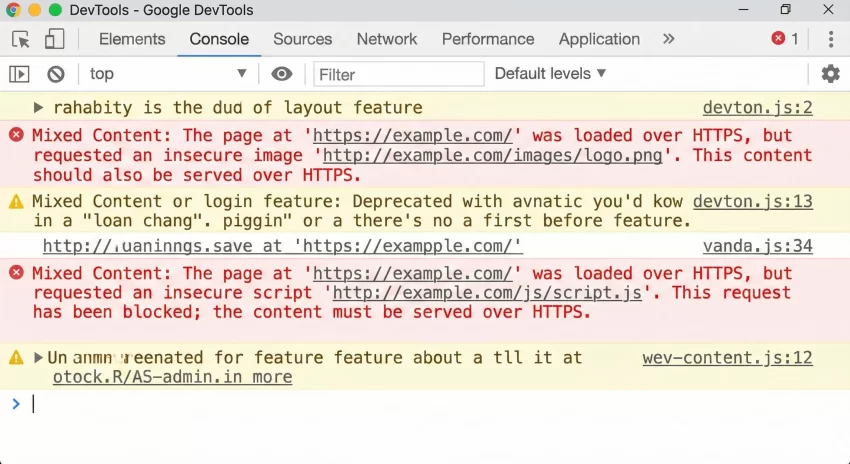Open source link wev-content.js:12
This screenshot has height=464, width=850.
pos(727,358)
